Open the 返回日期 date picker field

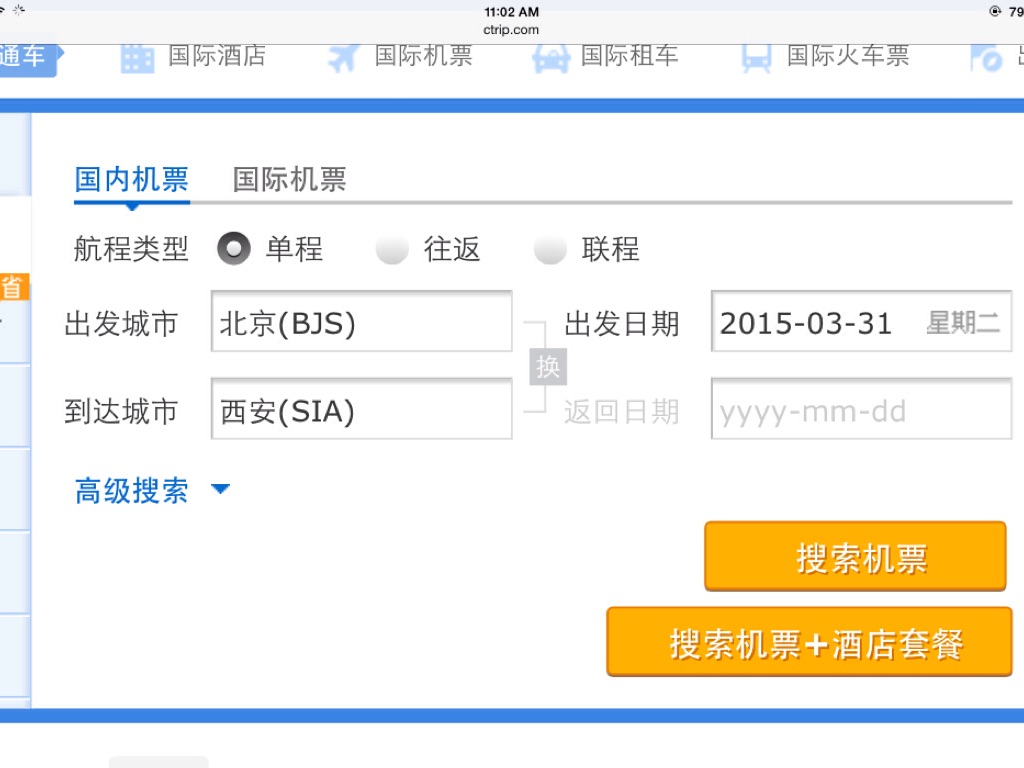[x=861, y=410]
